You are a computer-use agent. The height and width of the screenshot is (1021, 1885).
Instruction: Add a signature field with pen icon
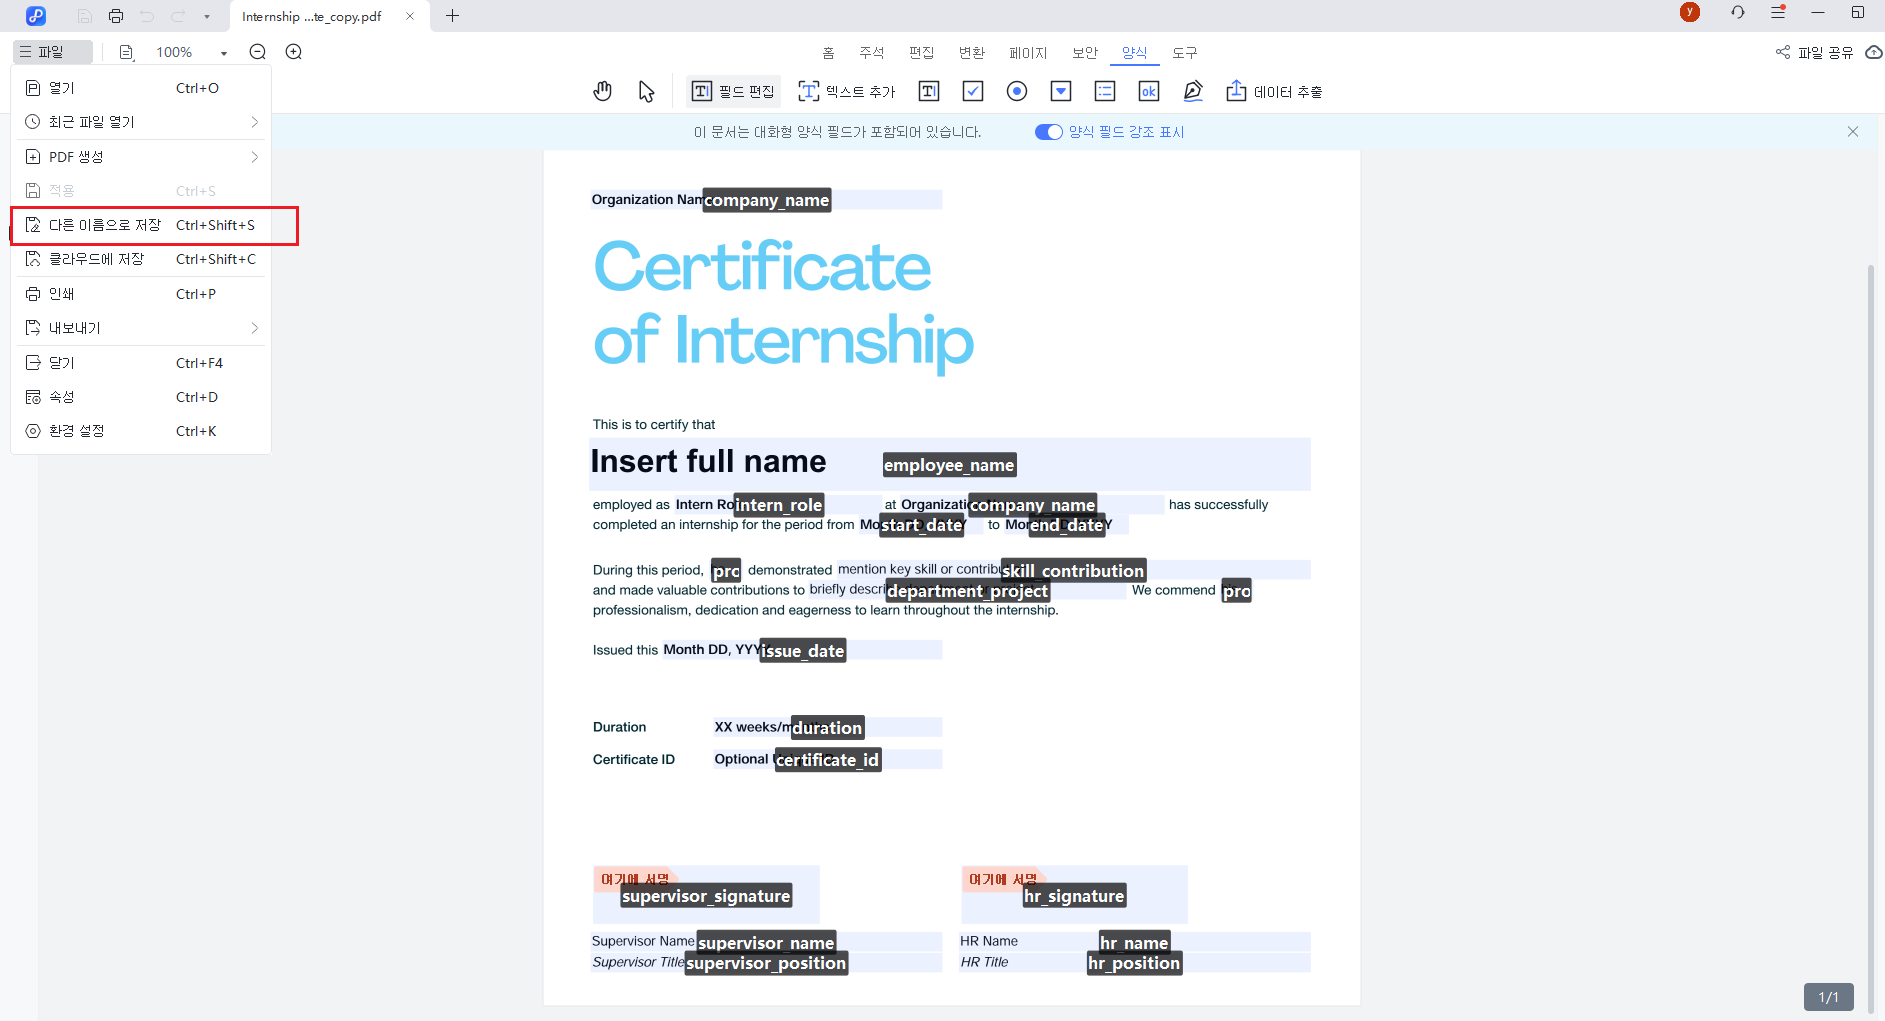point(1193,92)
